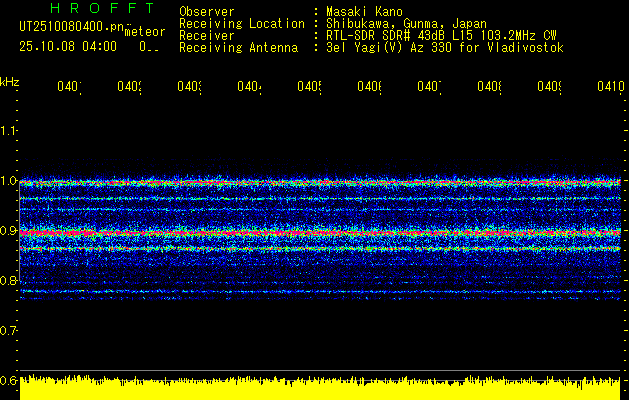
Task: Select the Observer field label
Action: tap(206, 12)
